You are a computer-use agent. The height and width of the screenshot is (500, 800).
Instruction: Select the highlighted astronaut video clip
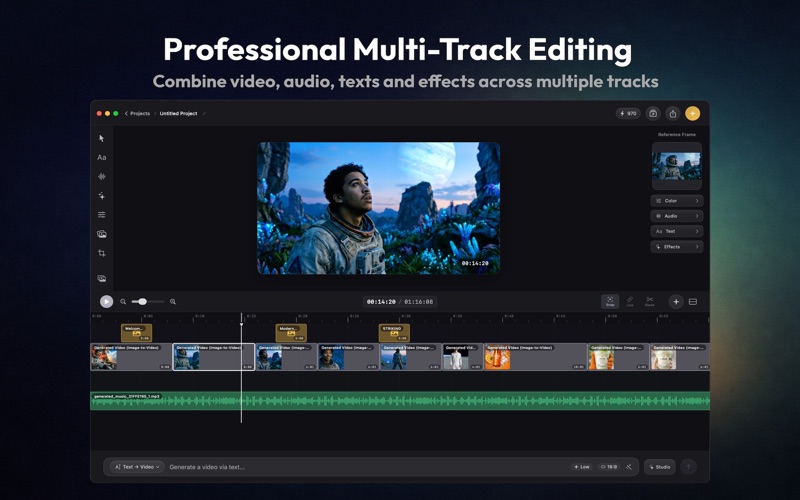click(214, 357)
